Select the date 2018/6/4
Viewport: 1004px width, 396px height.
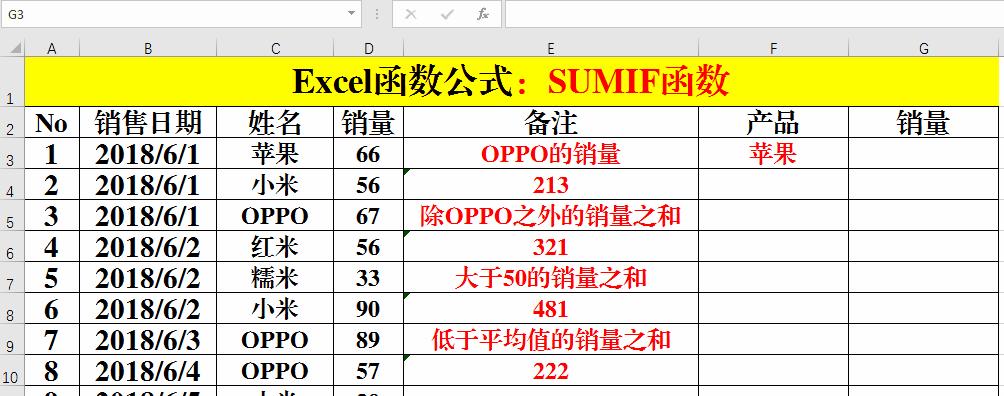(148, 370)
